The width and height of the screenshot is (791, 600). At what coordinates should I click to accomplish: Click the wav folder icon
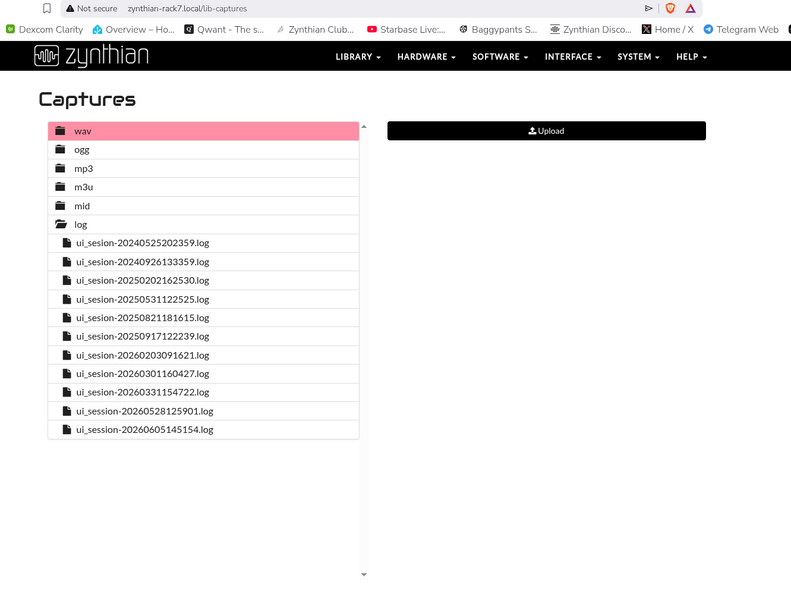pos(60,131)
